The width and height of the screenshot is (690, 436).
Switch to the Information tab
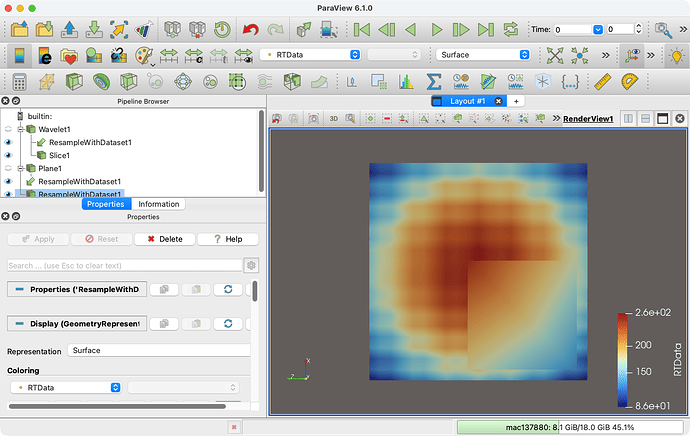[x=158, y=204]
